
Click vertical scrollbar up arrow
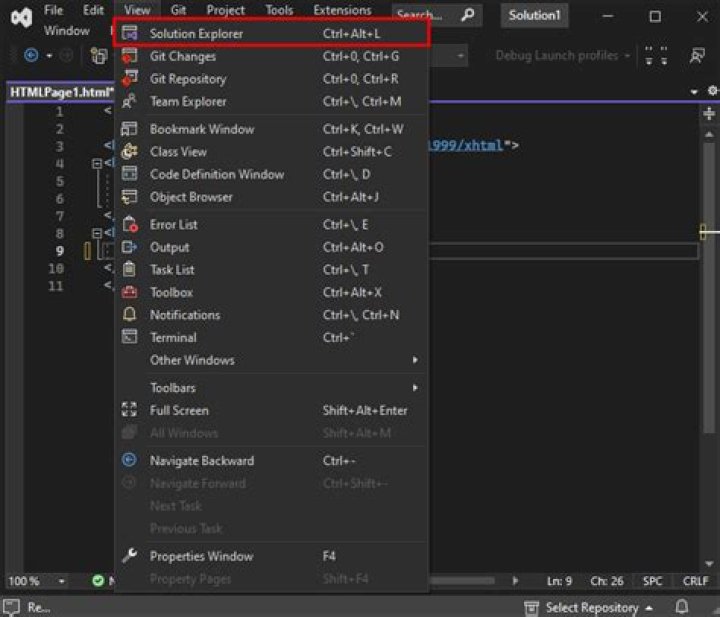point(709,134)
